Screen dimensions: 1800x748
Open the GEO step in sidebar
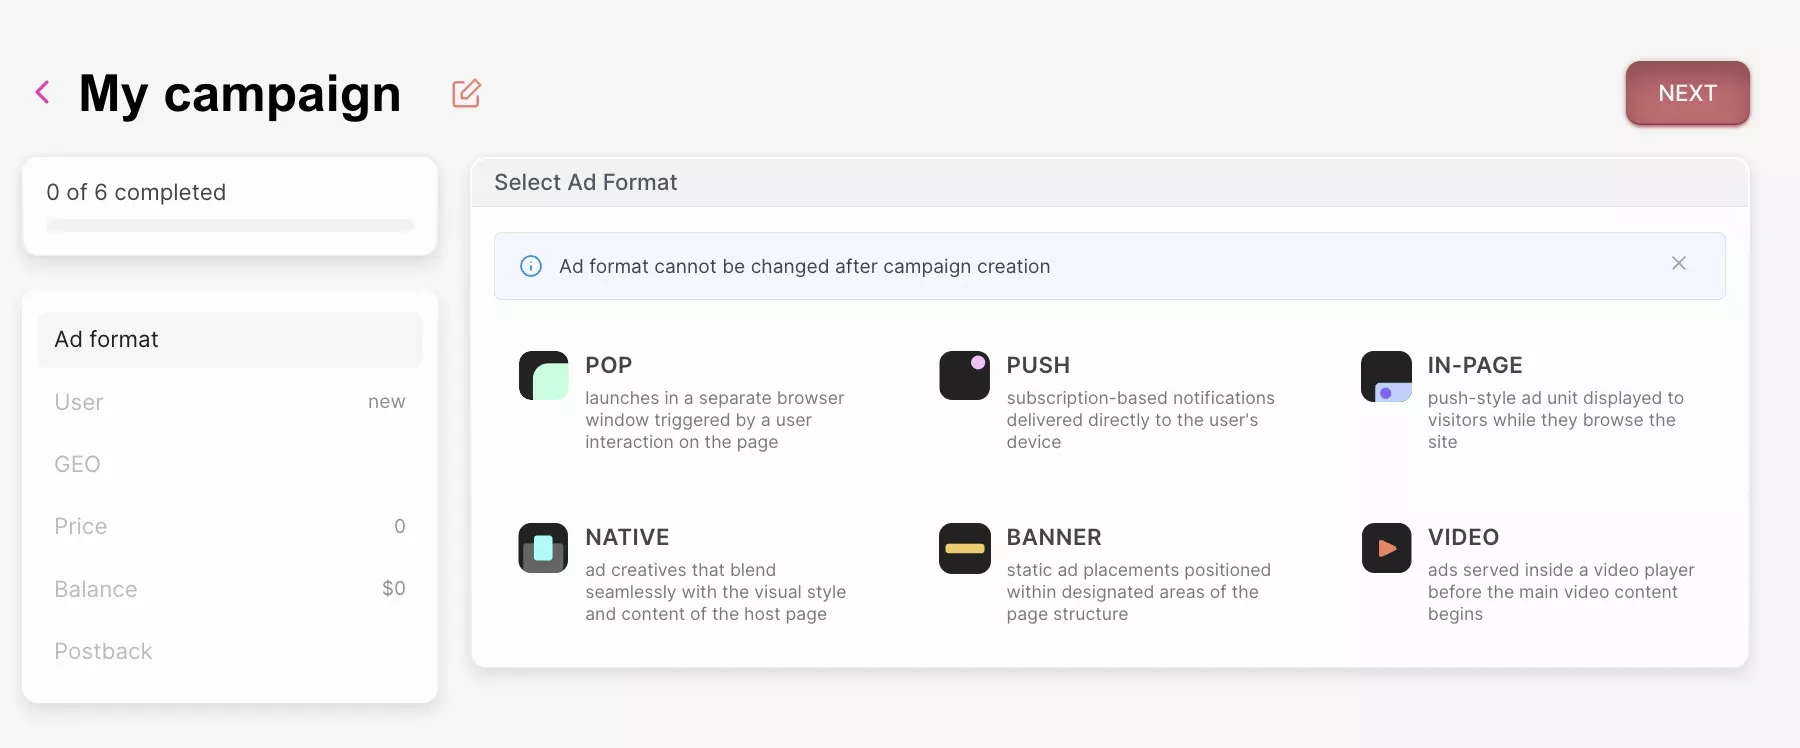coord(230,464)
